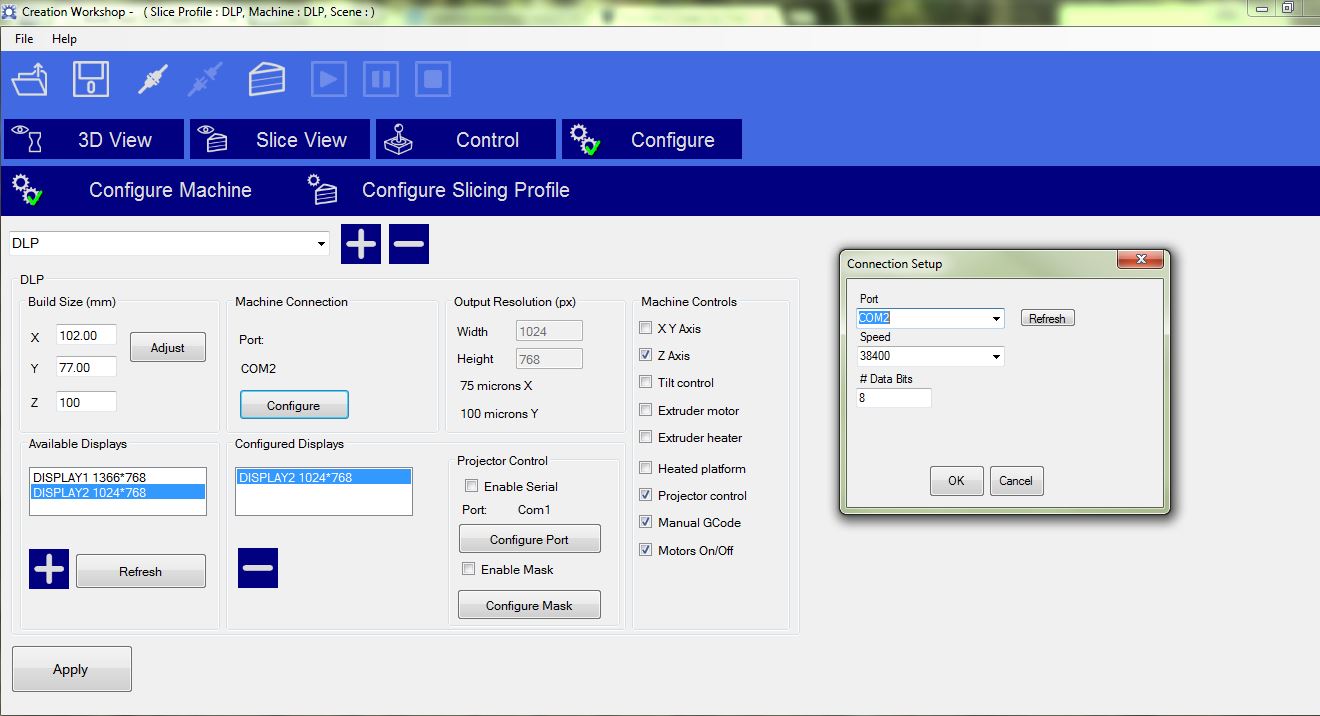Screen dimensions: 1320x716
Task: Add selected display using plus icon
Action: [49, 569]
